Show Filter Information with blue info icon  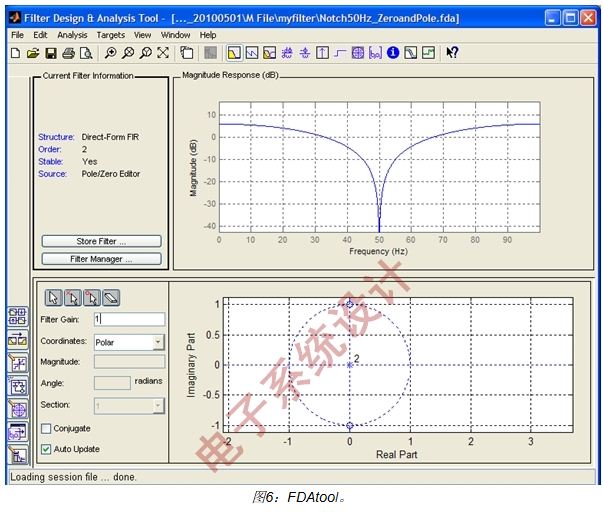click(393, 53)
